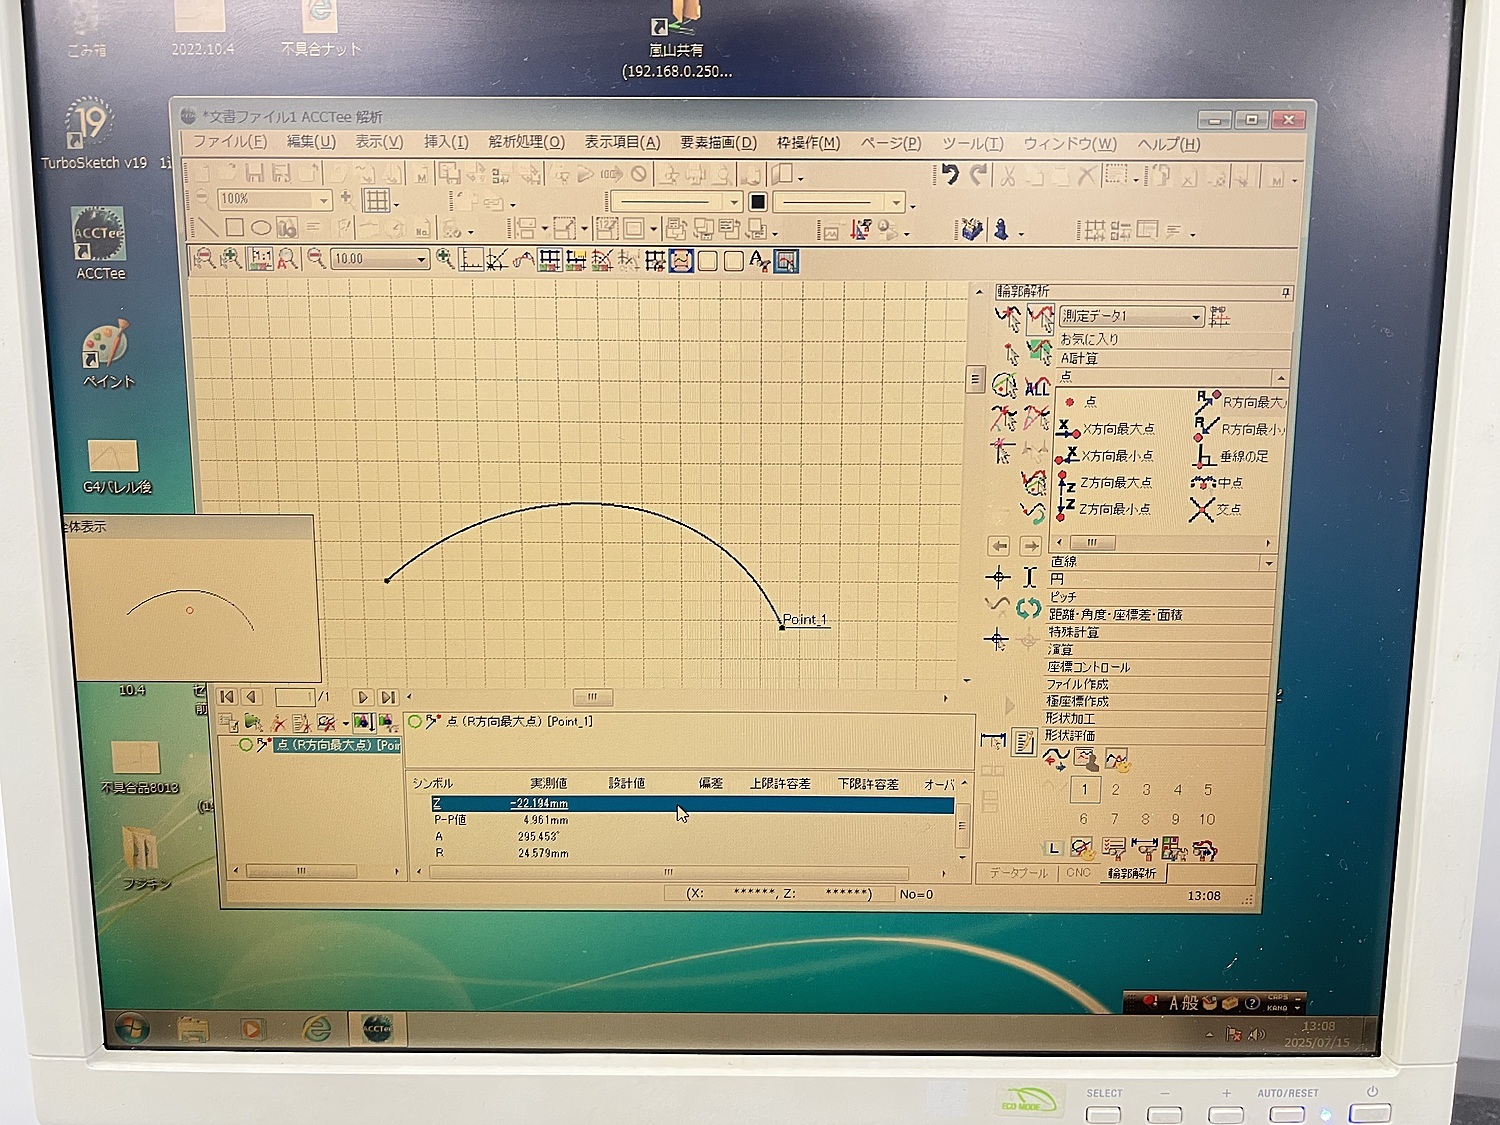Click the save floppy icon in the top toolbar
The height and width of the screenshot is (1125, 1500).
pyautogui.click(x=254, y=172)
